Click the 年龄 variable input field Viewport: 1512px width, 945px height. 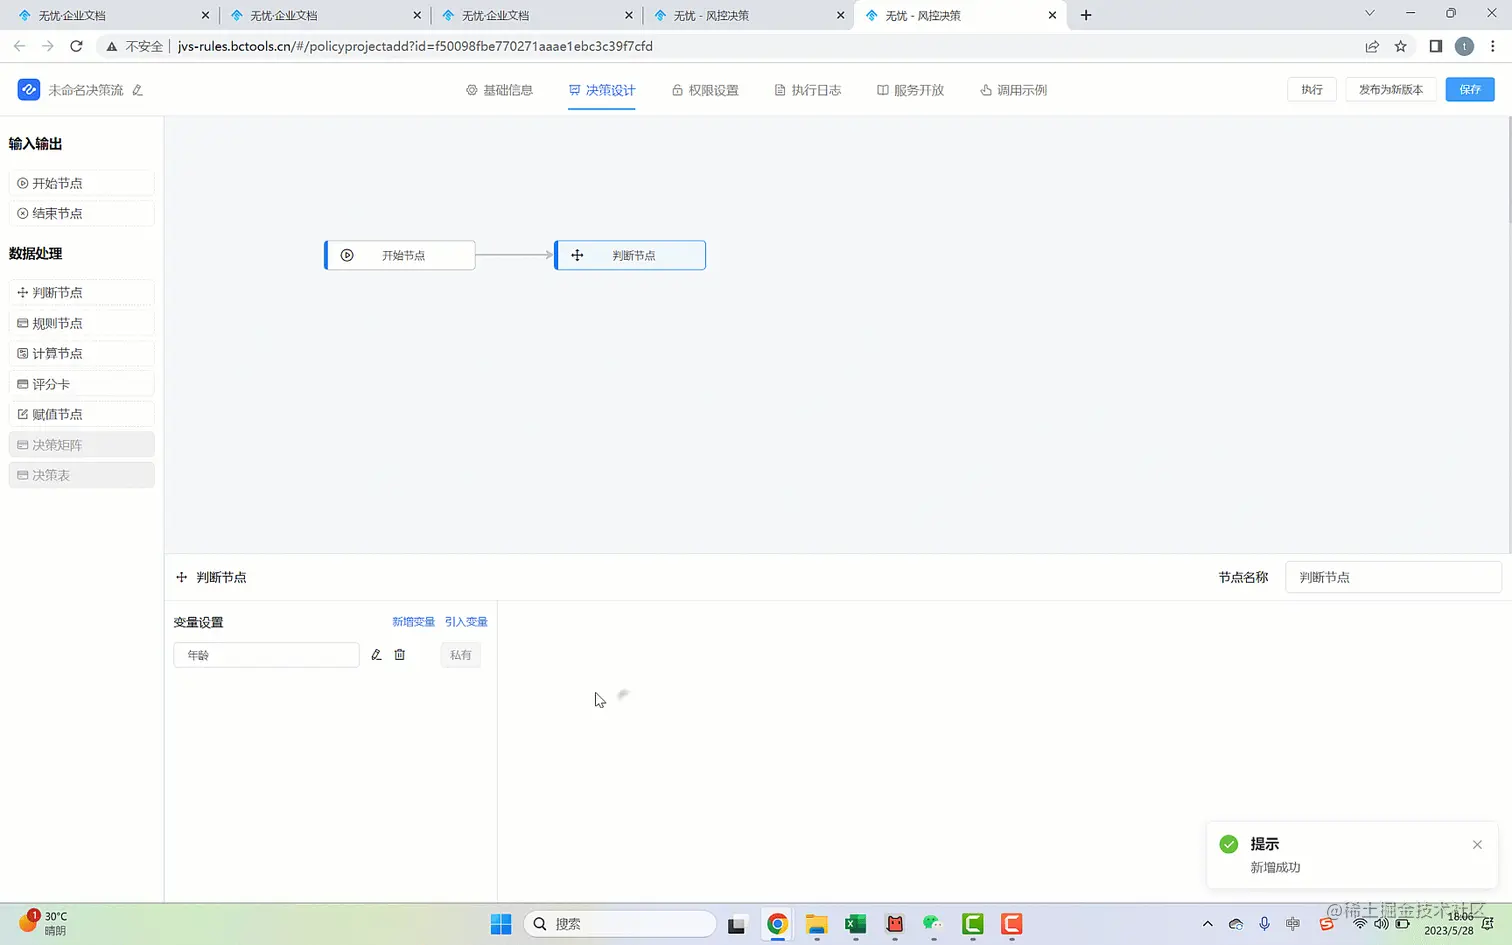tap(266, 655)
